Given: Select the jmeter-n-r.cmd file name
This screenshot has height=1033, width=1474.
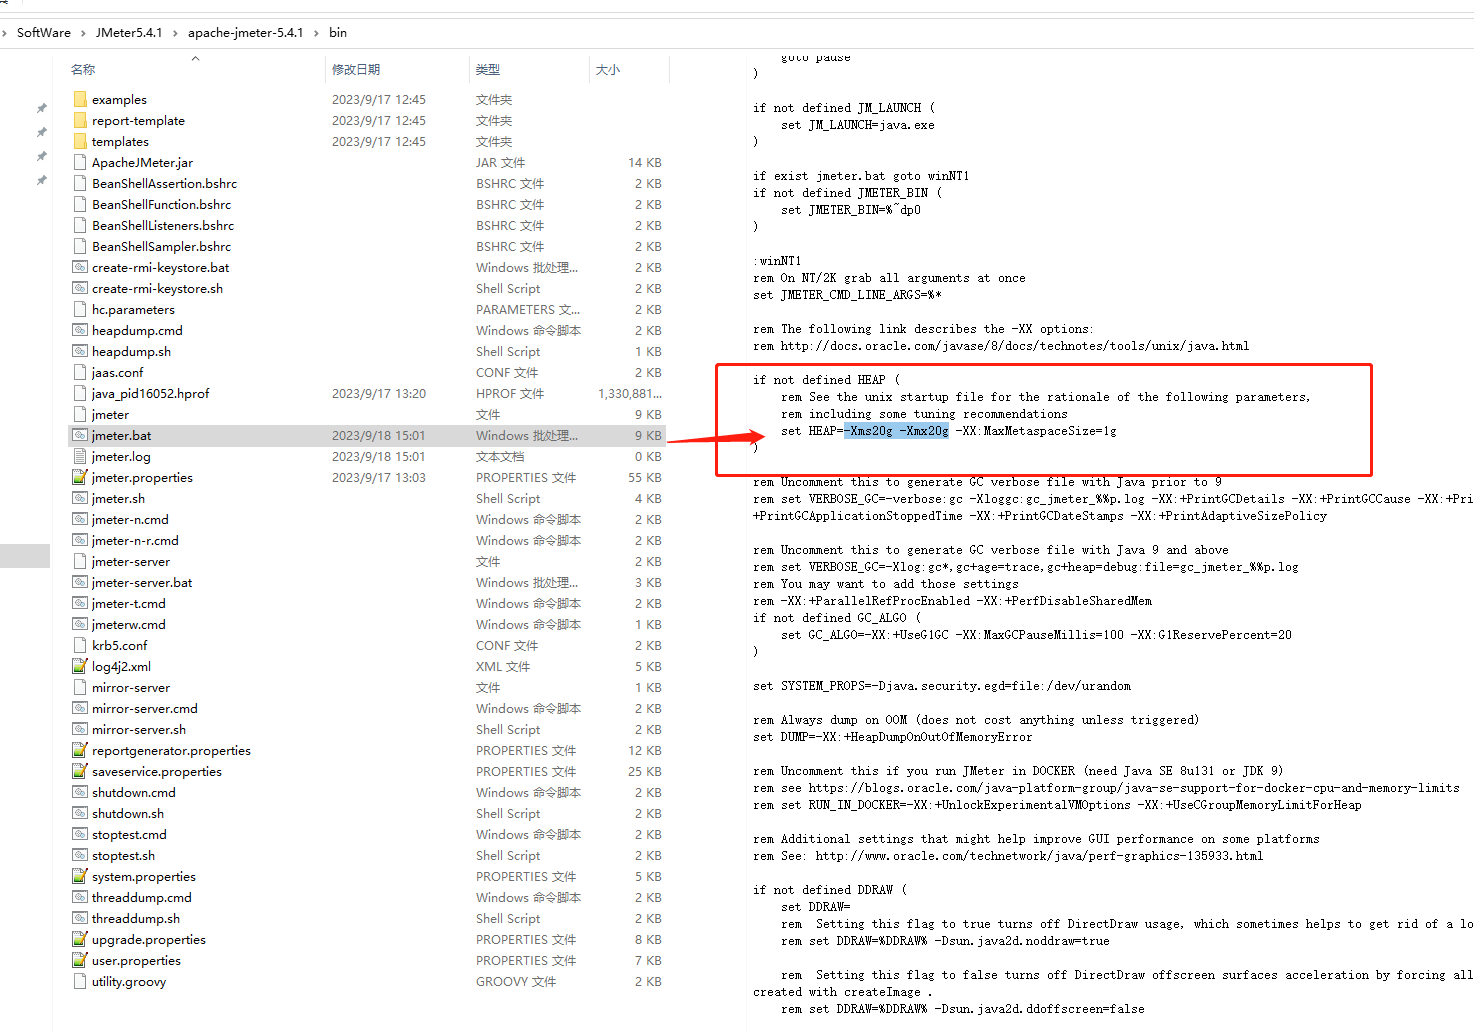Looking at the screenshot, I should click(x=135, y=540).
